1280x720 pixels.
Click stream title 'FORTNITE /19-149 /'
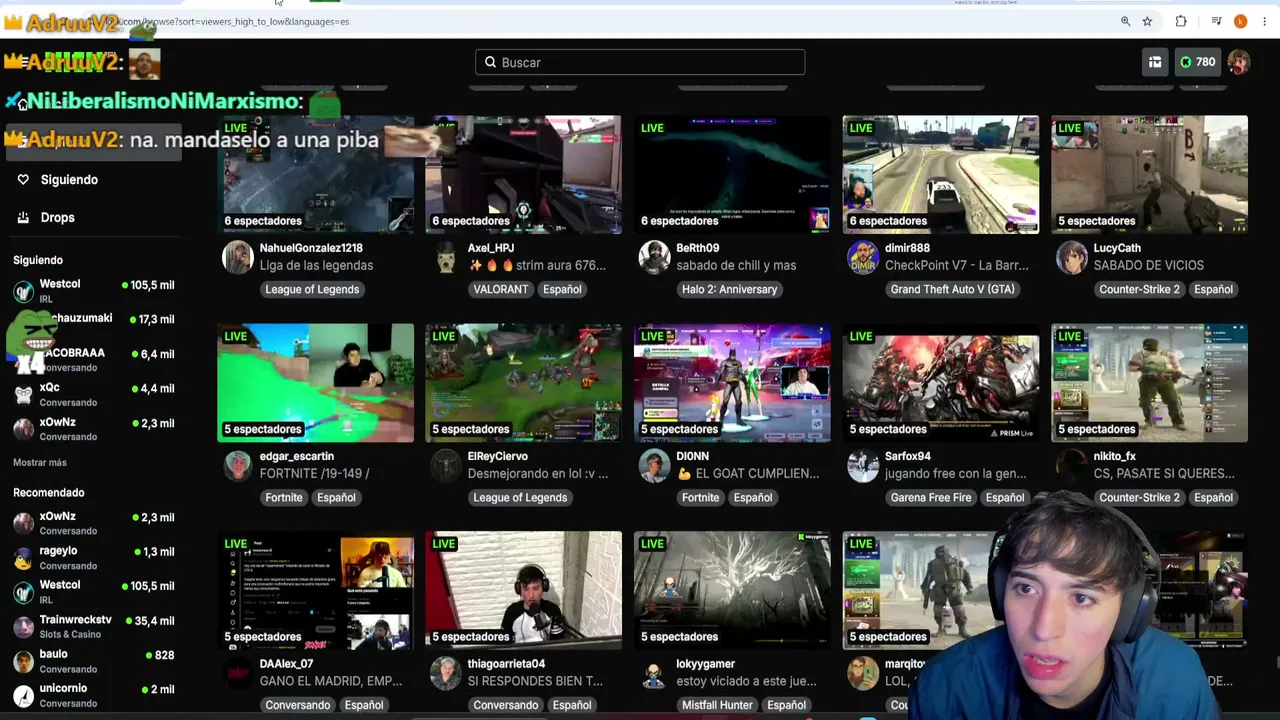coord(315,473)
